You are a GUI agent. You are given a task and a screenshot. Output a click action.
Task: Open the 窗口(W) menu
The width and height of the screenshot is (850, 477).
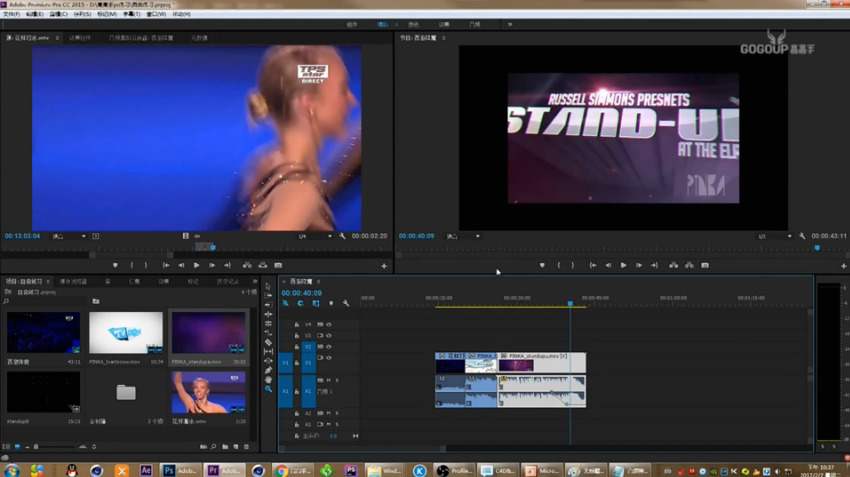click(156, 14)
